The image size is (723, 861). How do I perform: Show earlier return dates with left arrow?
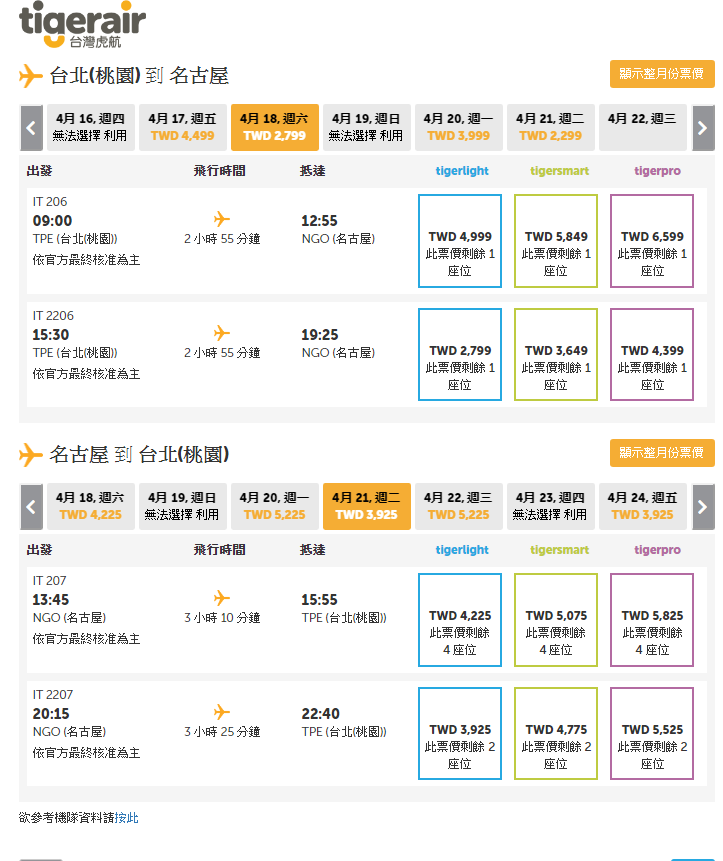pyautogui.click(x=31, y=507)
